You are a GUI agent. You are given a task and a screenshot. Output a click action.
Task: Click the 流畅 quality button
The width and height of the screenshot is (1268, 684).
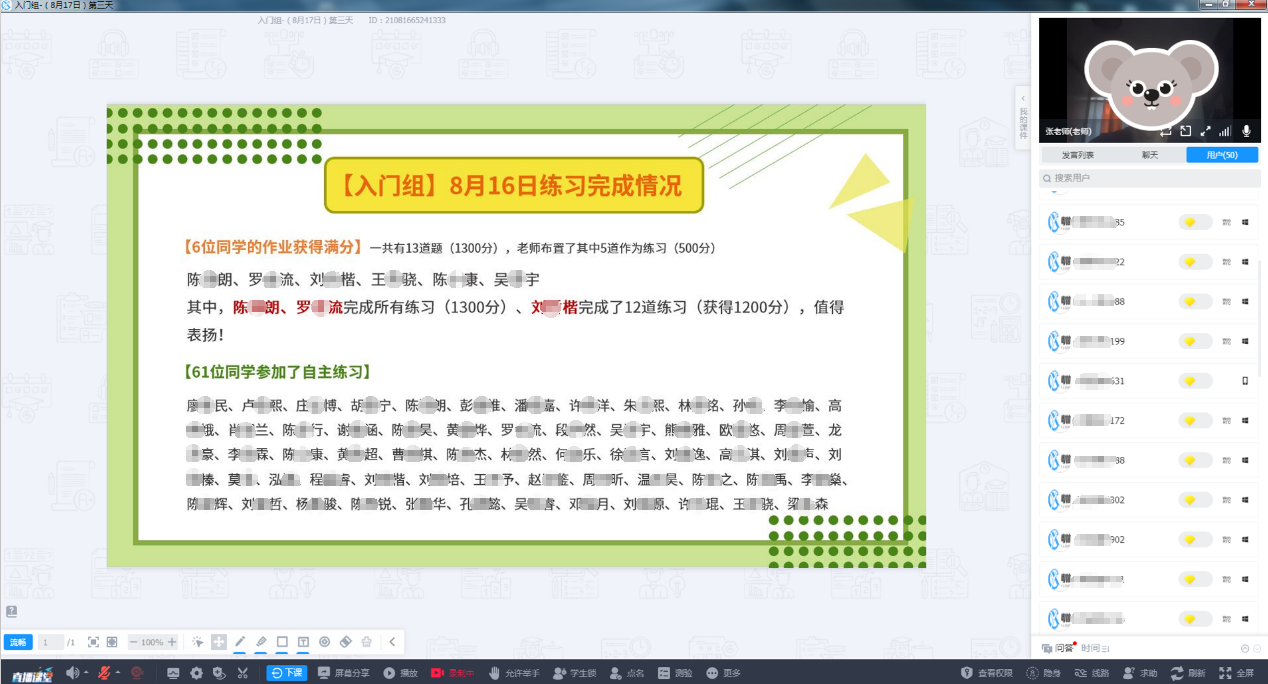pos(18,642)
